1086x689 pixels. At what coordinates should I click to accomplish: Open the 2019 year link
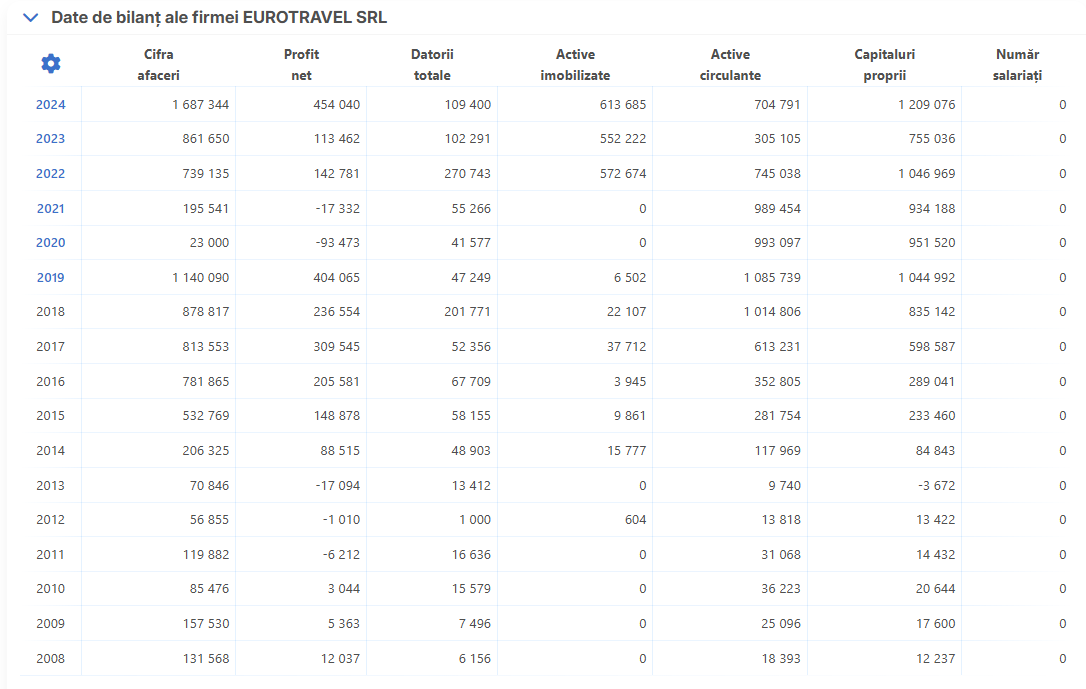[x=51, y=278]
